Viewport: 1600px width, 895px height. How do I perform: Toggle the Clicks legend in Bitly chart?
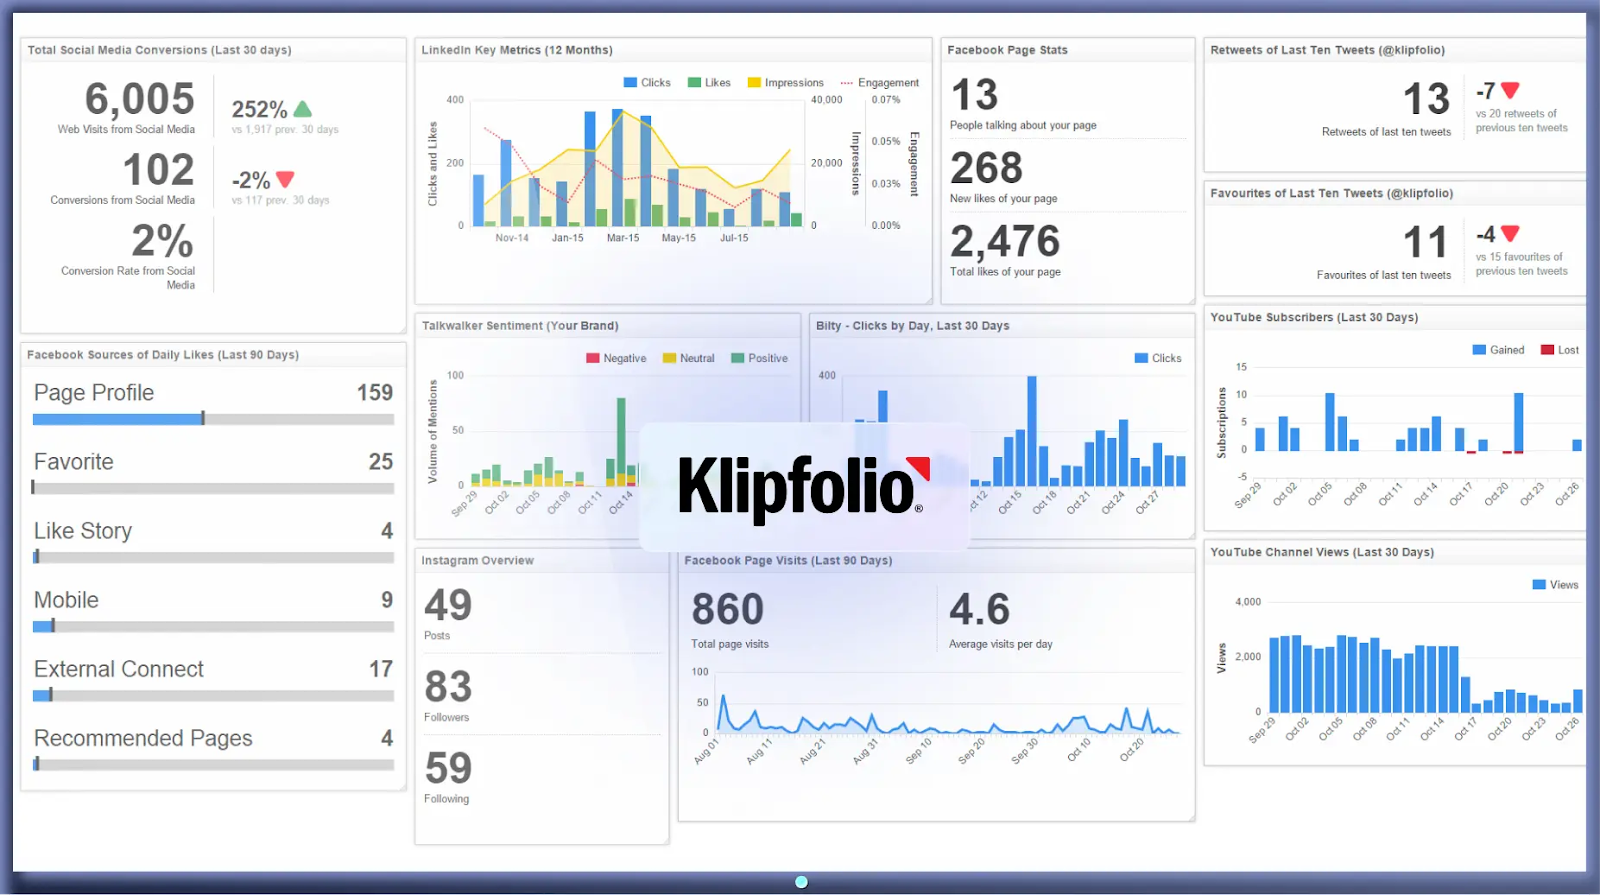pos(1158,358)
